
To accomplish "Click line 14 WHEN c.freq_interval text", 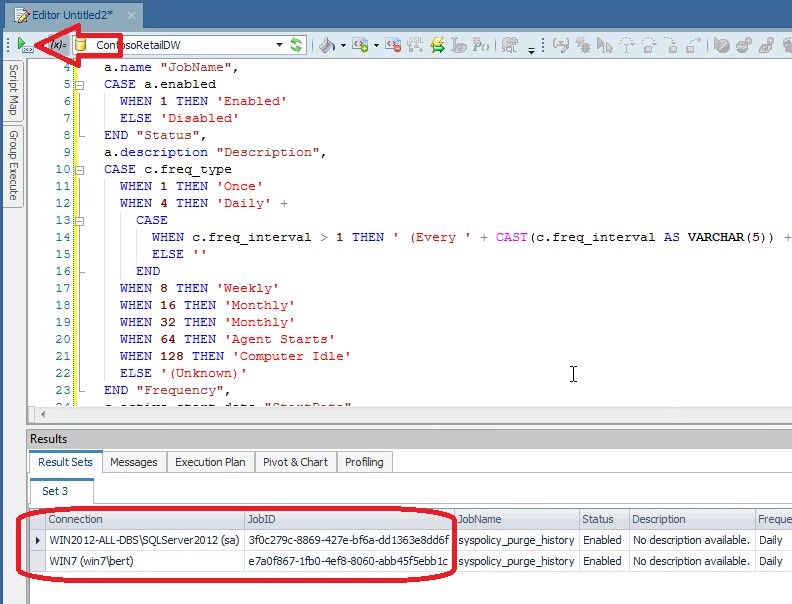I will point(231,237).
